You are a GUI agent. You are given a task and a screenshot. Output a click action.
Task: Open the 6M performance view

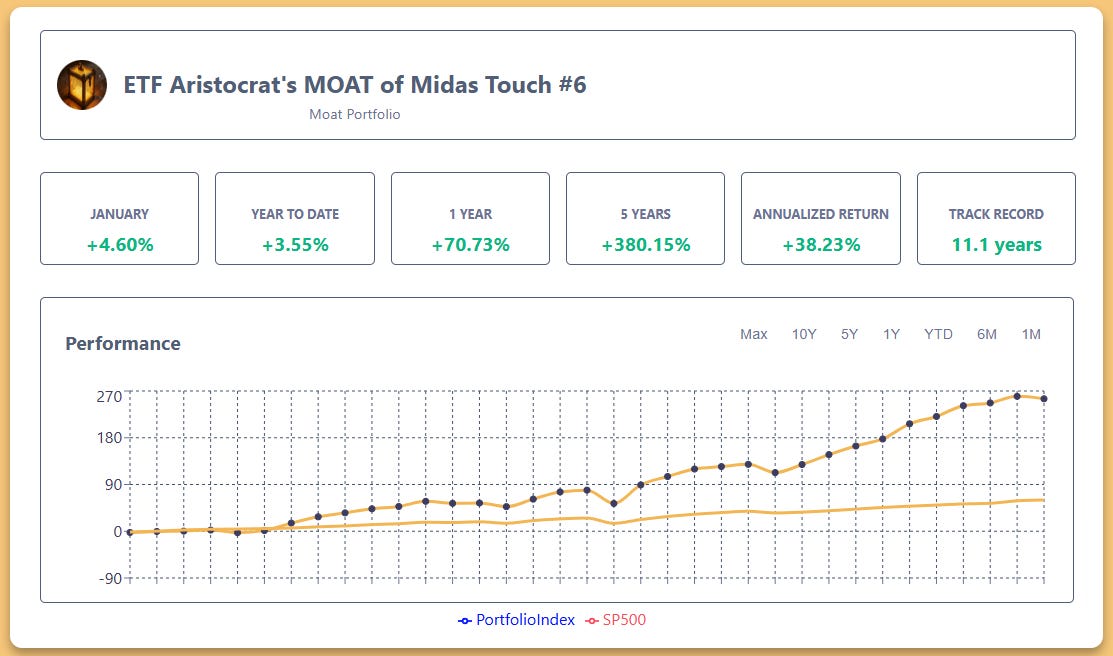point(987,334)
